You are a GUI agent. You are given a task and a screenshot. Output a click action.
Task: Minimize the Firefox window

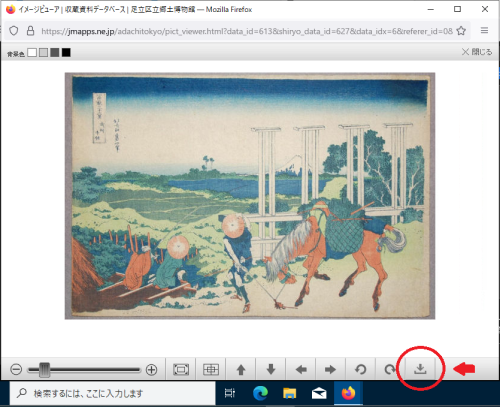(431, 9)
